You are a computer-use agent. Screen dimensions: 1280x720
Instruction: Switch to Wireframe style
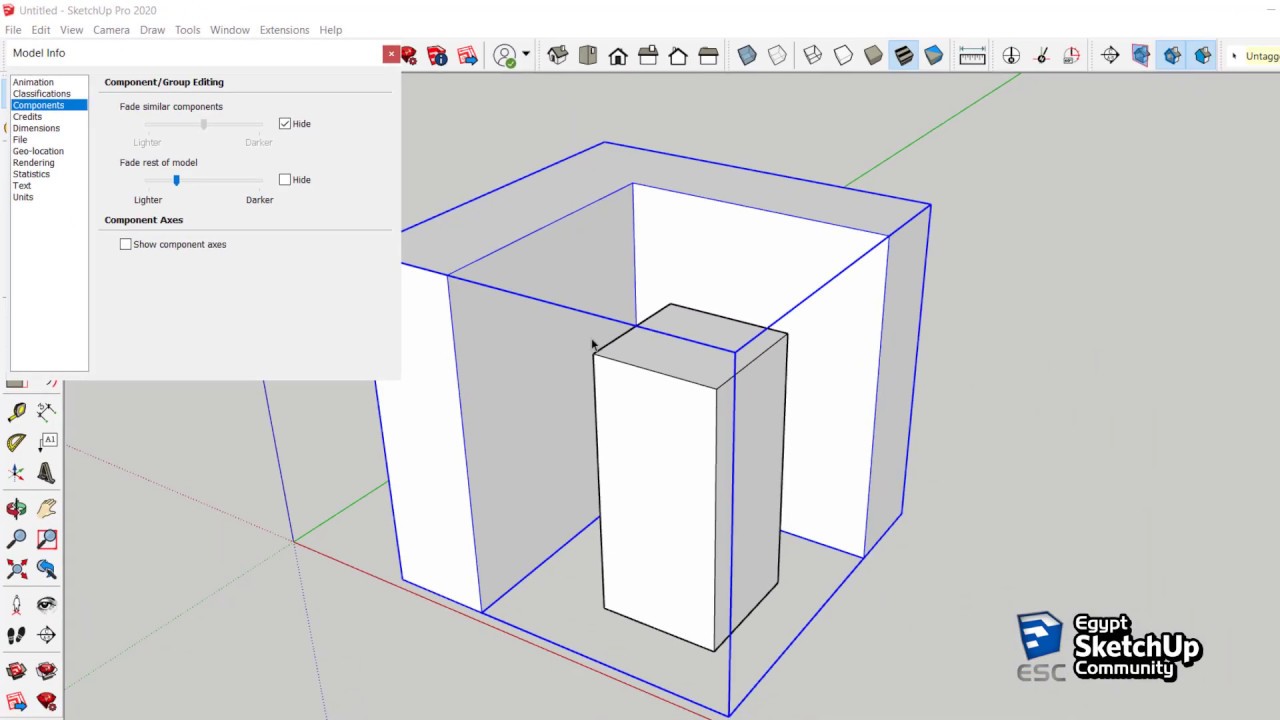(813, 56)
